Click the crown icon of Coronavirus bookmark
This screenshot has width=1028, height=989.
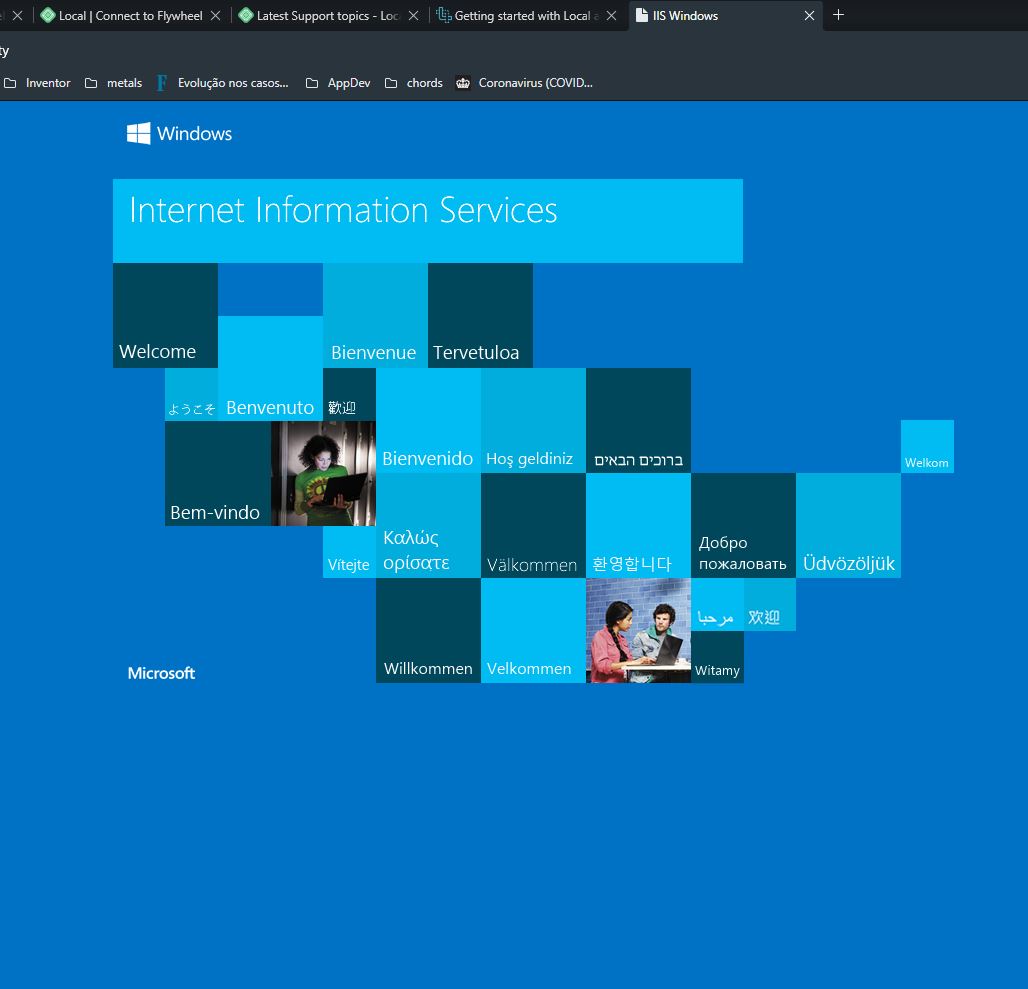pyautogui.click(x=463, y=83)
